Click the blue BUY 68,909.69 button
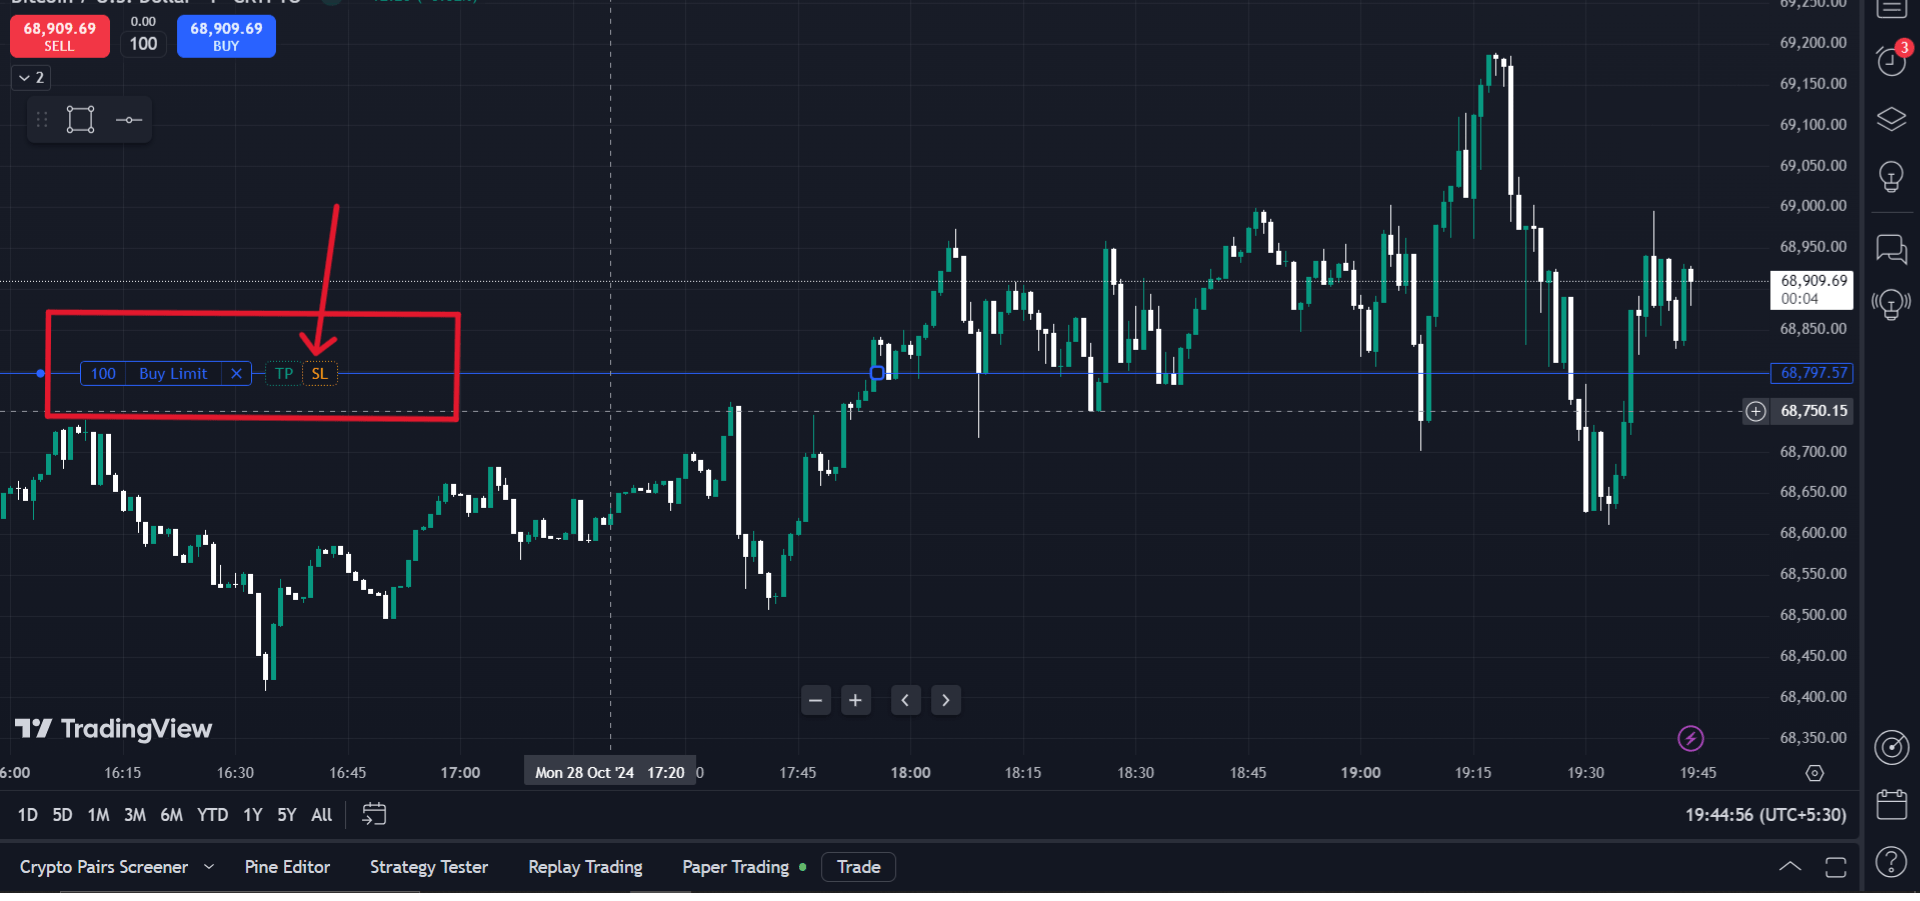 [226, 36]
